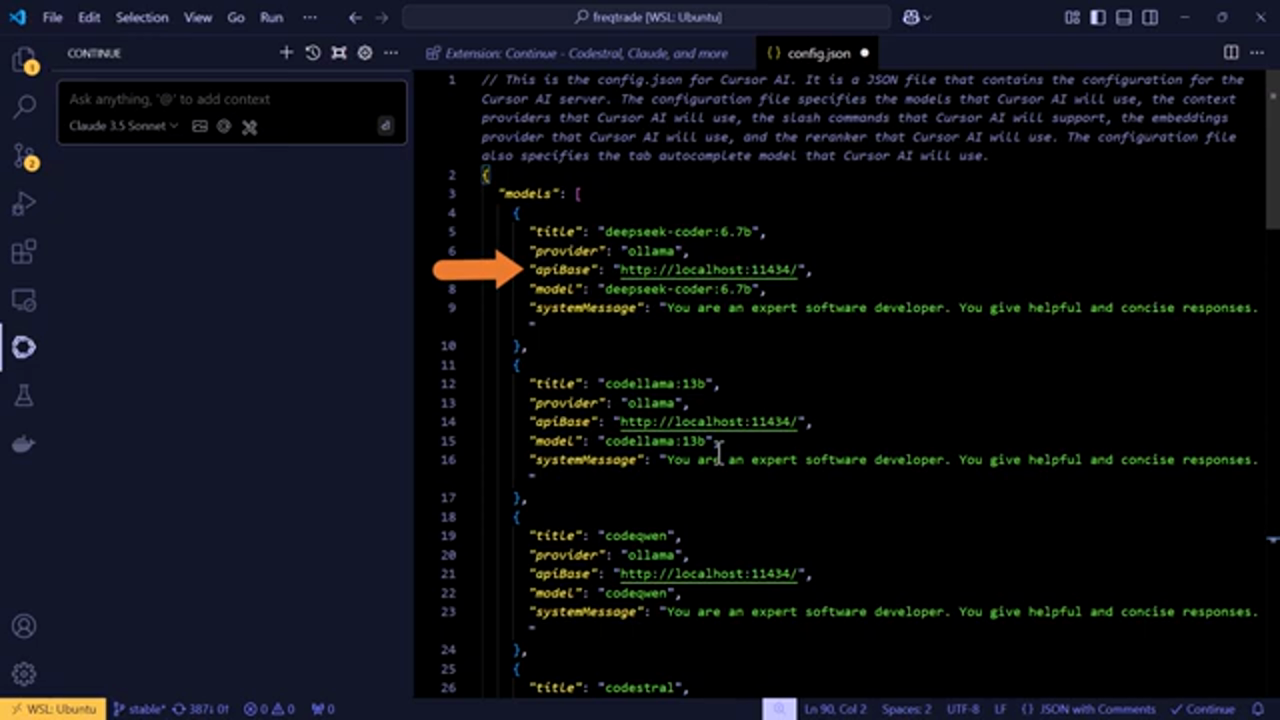Go forward in editor navigation
This screenshot has width=1280, height=720.
pyautogui.click(x=383, y=17)
